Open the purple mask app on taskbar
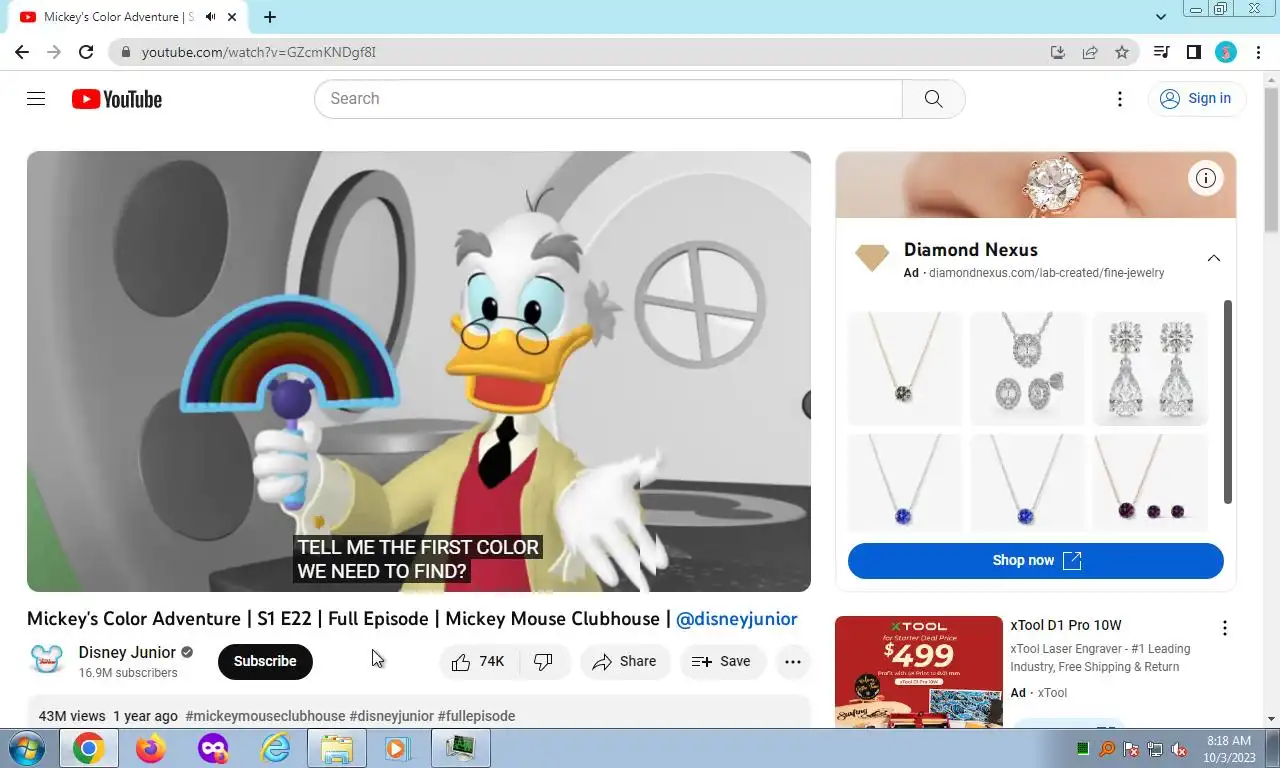The image size is (1280, 768). 213,748
